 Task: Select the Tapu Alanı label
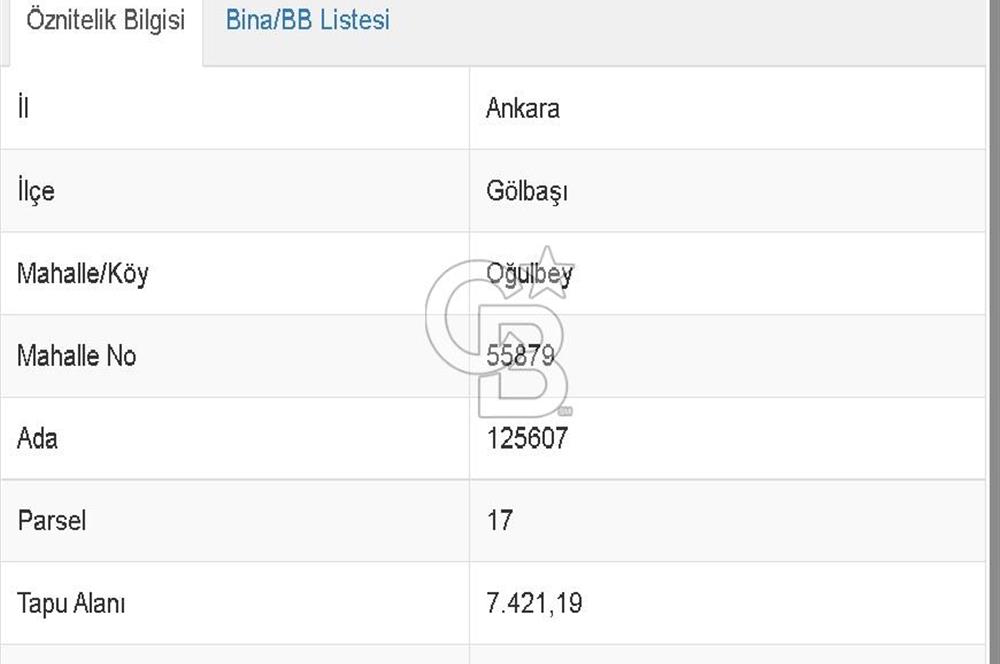coord(71,603)
